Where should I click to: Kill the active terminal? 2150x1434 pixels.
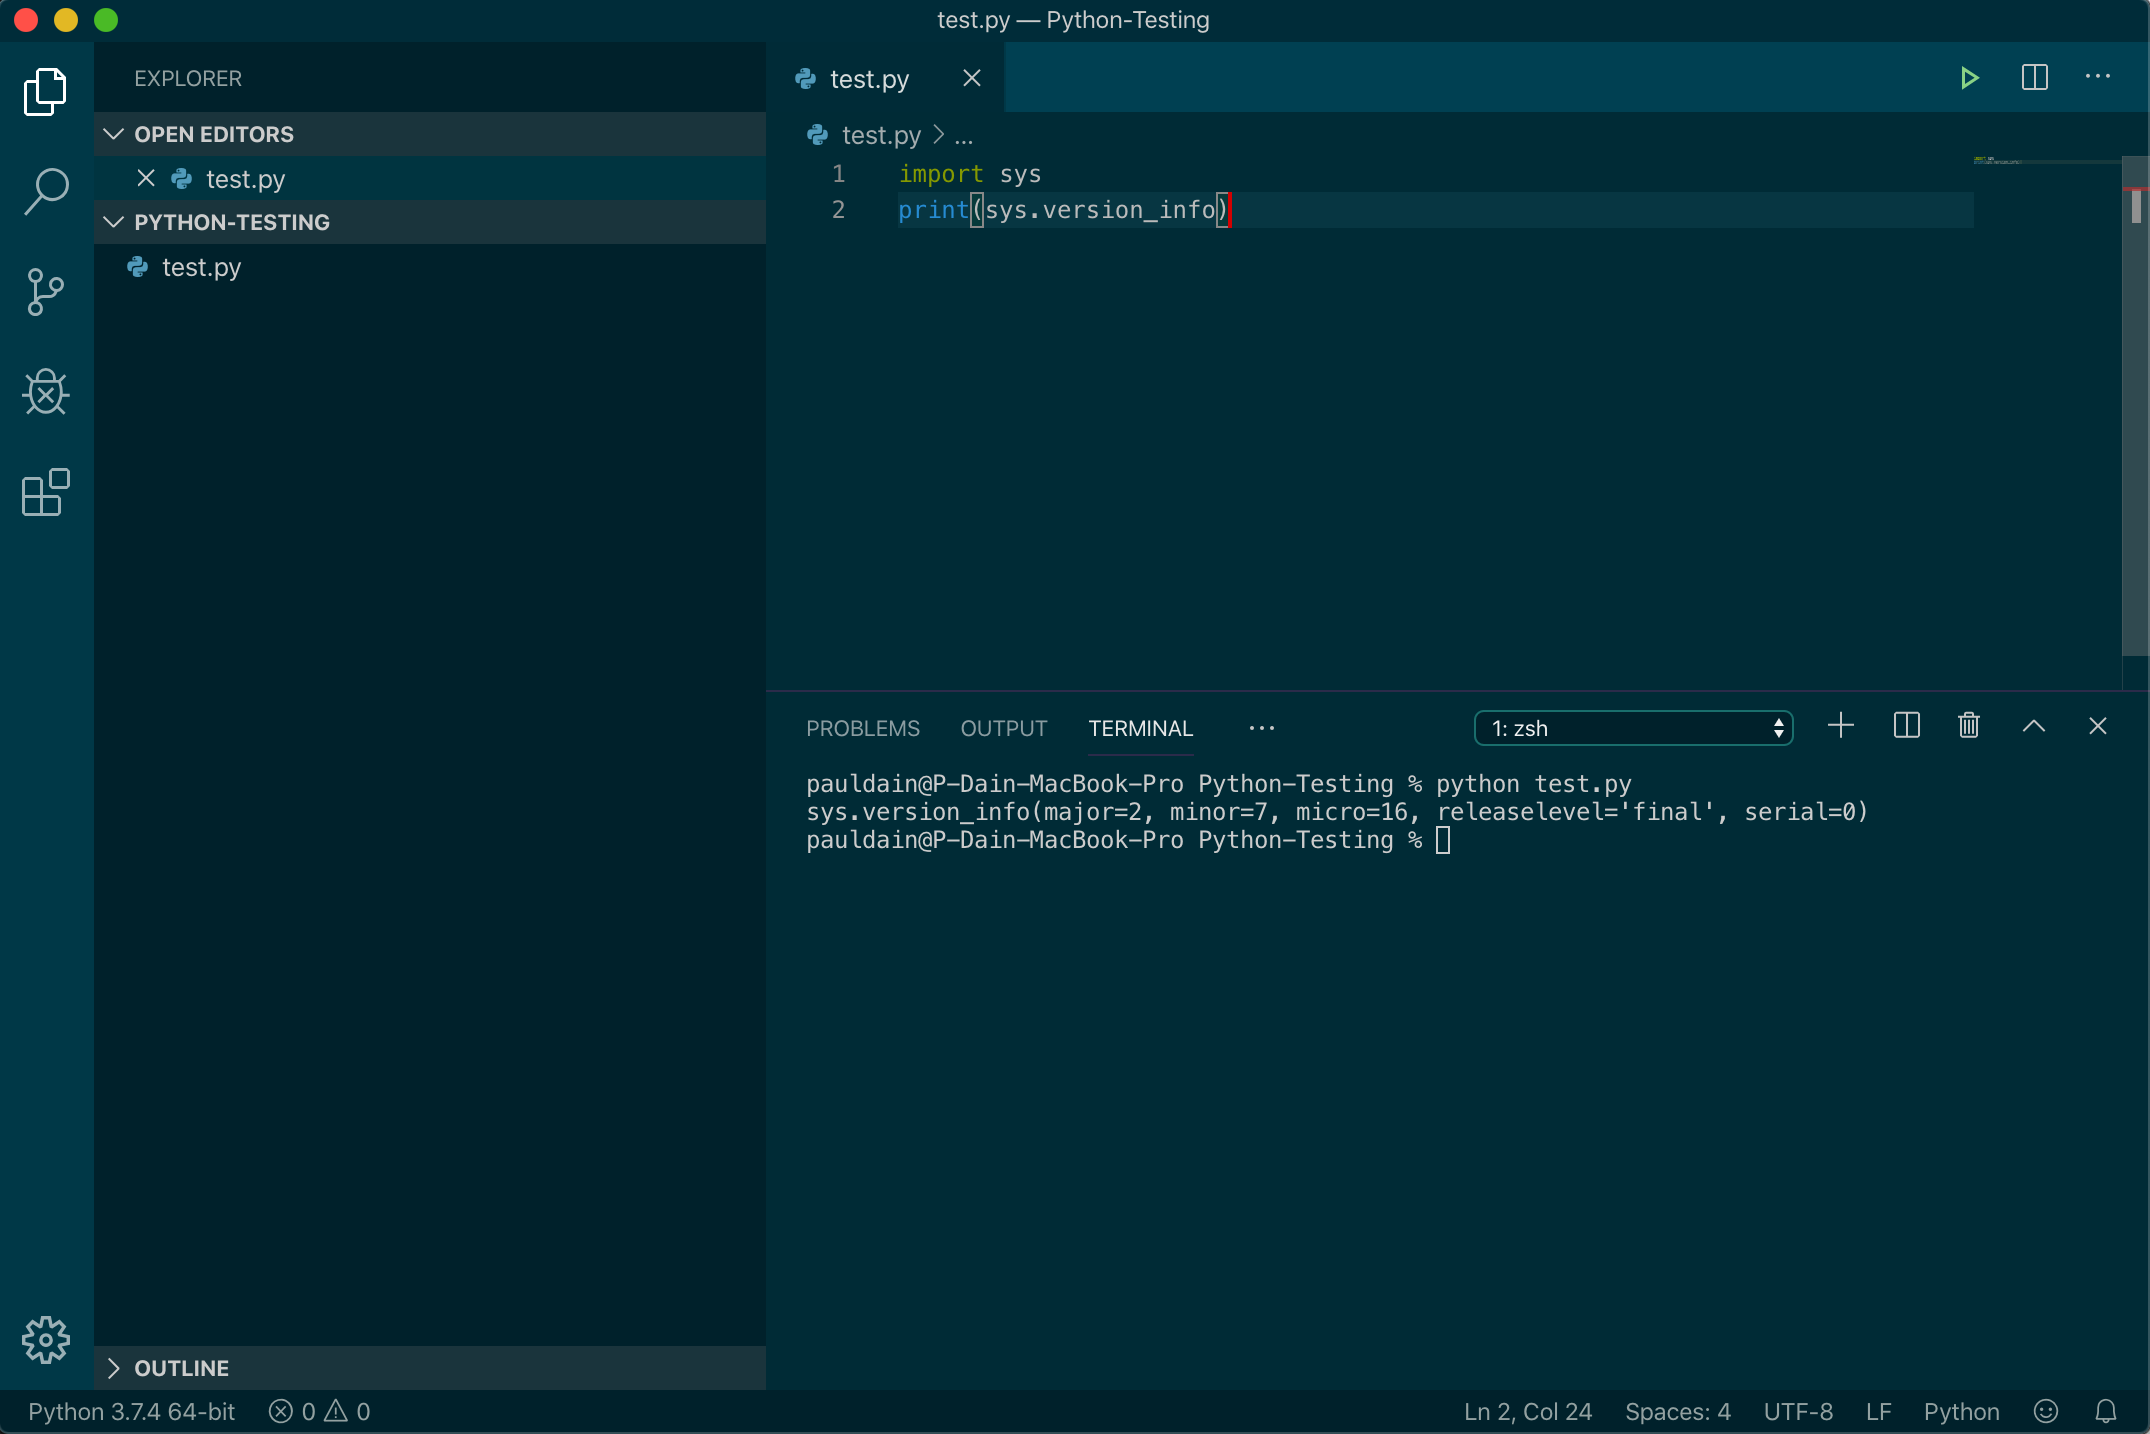(x=1968, y=726)
